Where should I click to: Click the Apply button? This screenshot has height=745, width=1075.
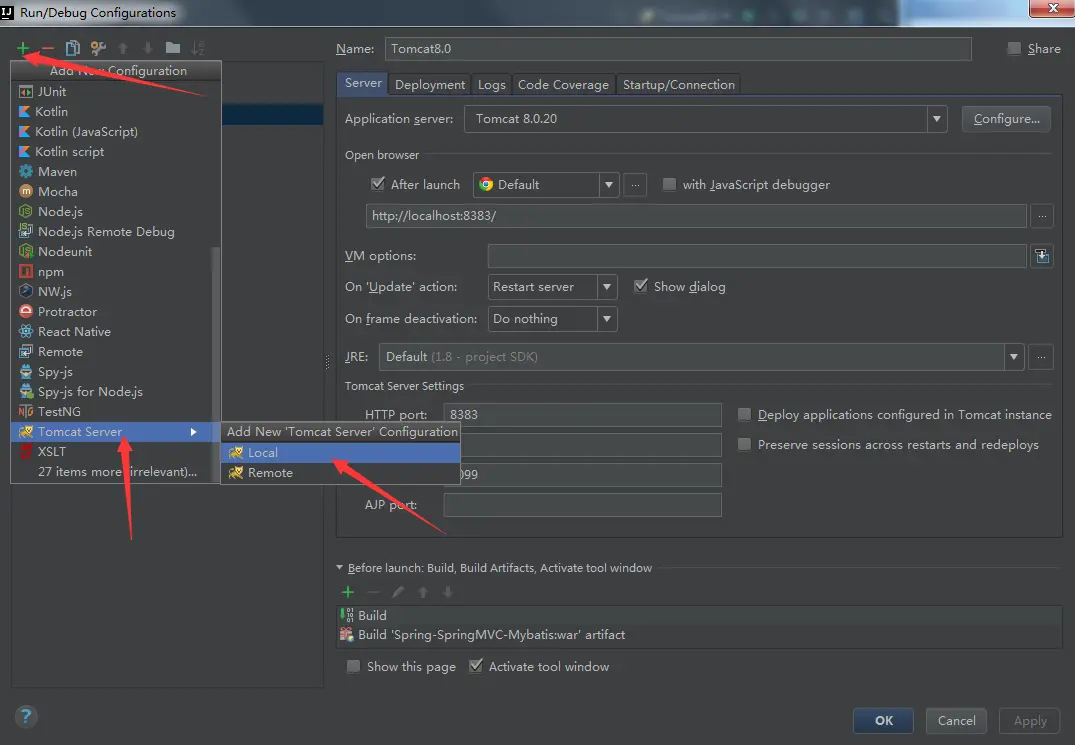pyautogui.click(x=1030, y=720)
